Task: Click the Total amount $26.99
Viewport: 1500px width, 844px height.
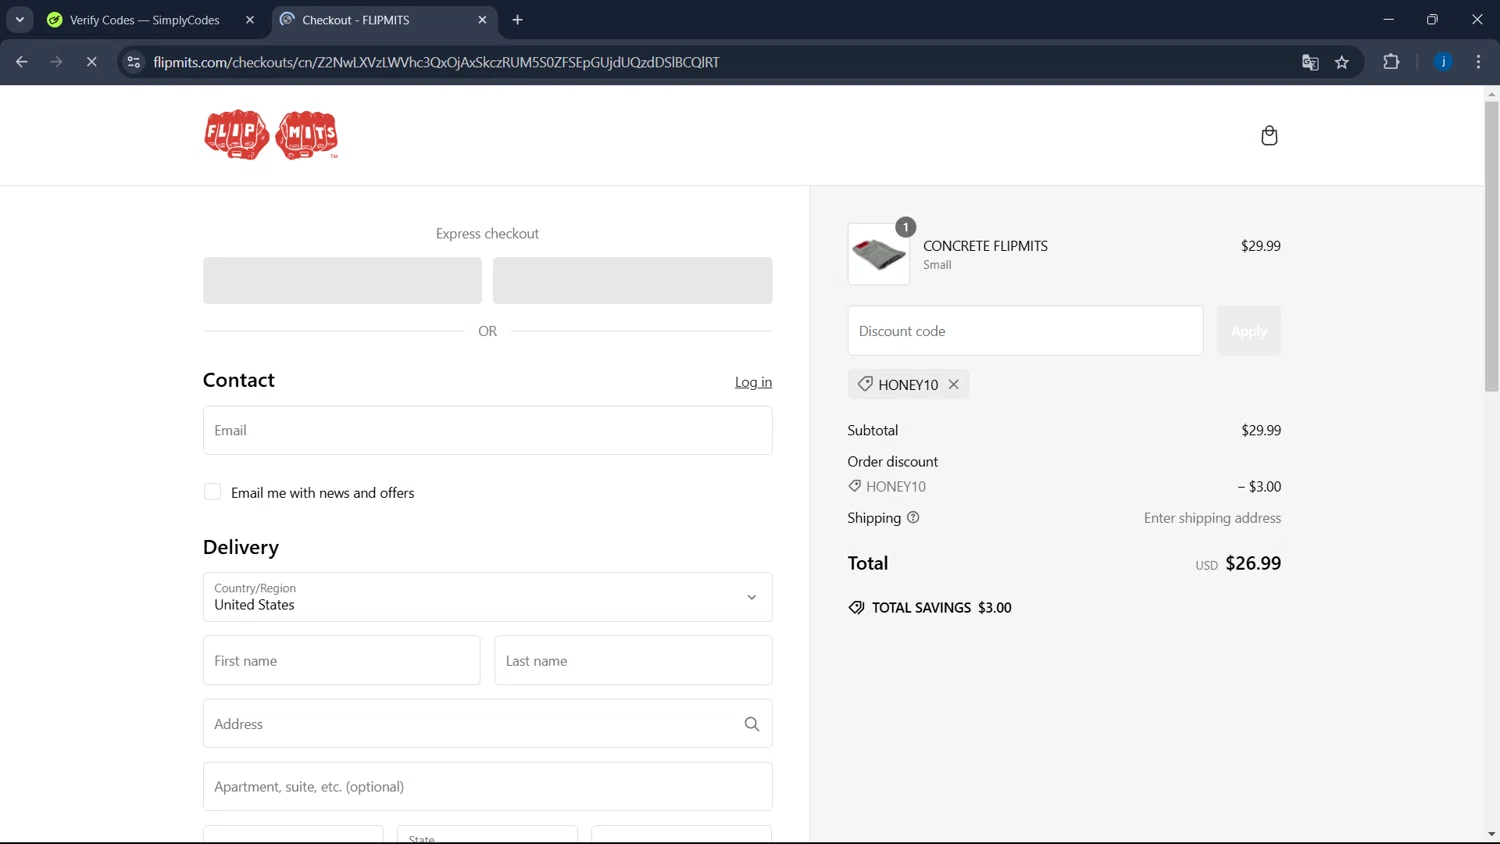Action: coord(1253,563)
